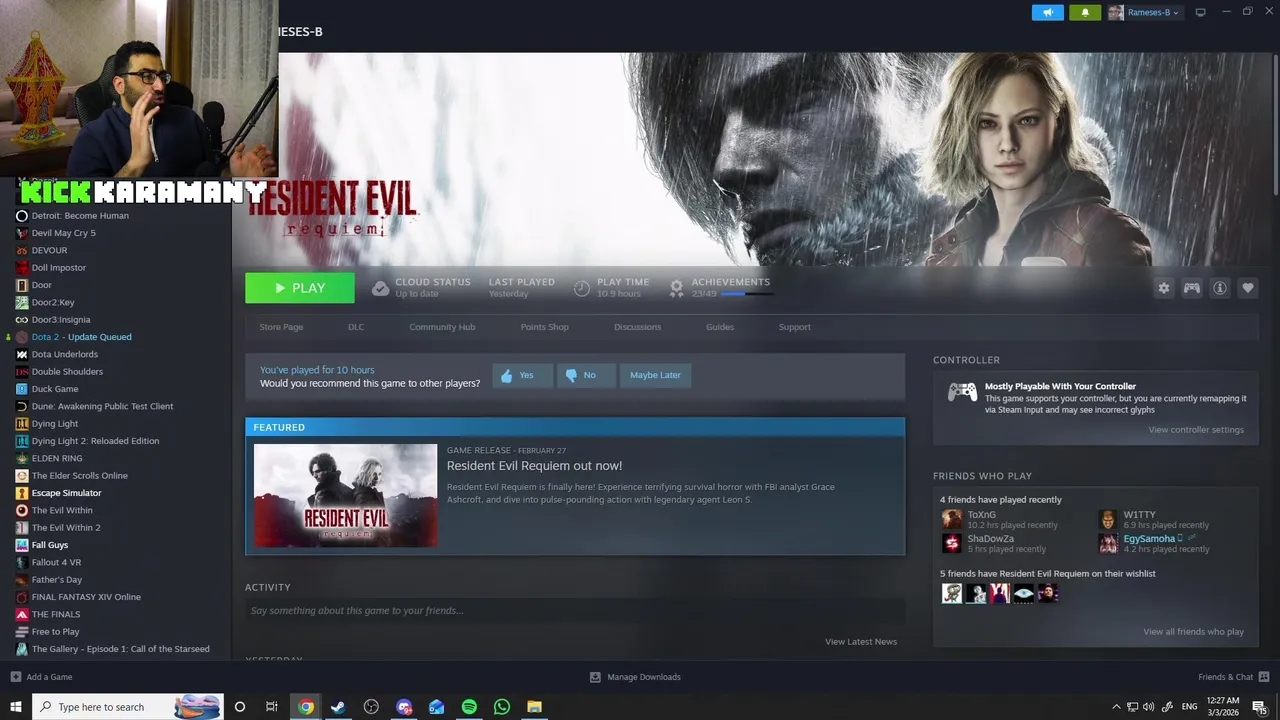This screenshot has height=720, width=1280.
Task: Open the Discussions tab
Action: (x=637, y=327)
